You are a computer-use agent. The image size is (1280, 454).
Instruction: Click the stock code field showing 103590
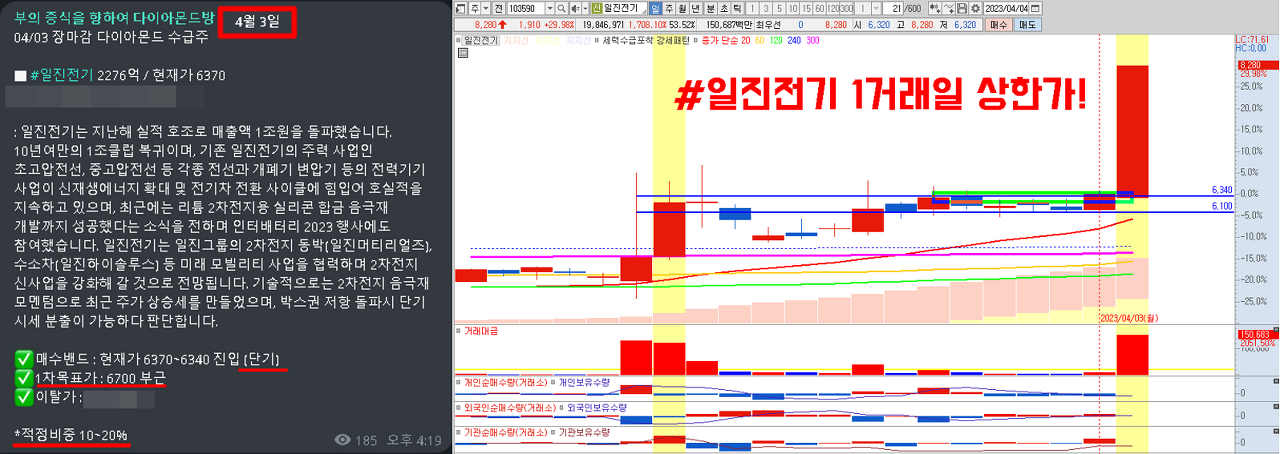[527, 8]
